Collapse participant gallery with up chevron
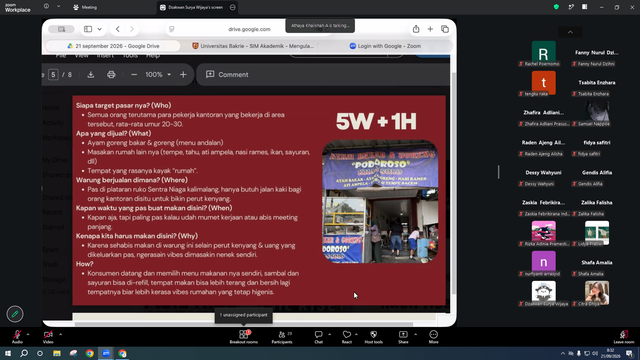640x360 pixels. click(570, 32)
